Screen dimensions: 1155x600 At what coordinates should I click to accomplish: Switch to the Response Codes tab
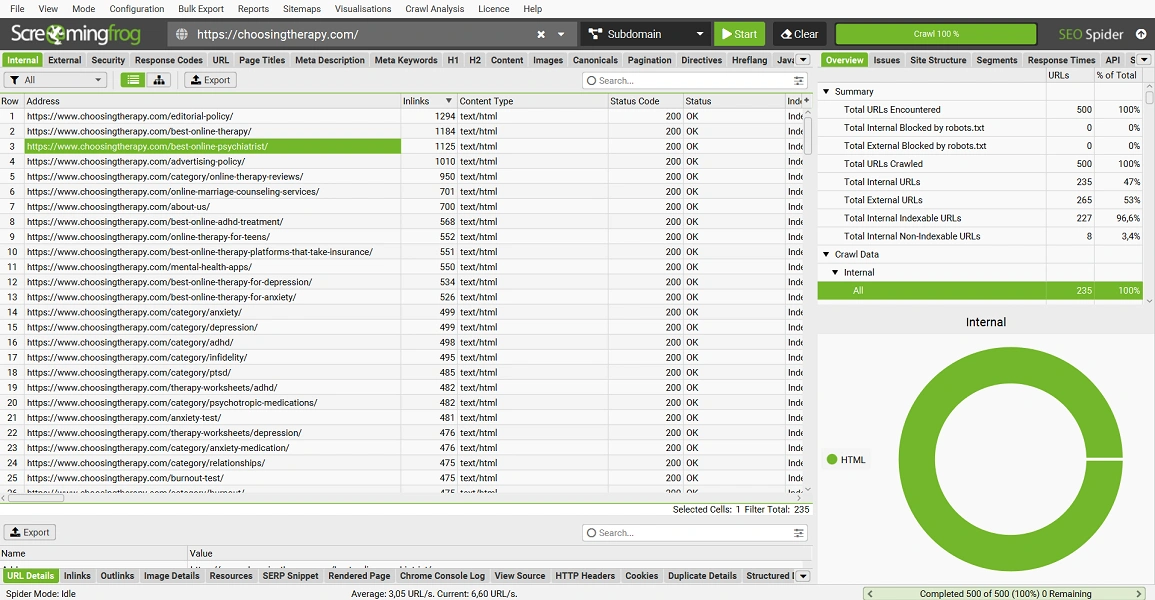[169, 60]
